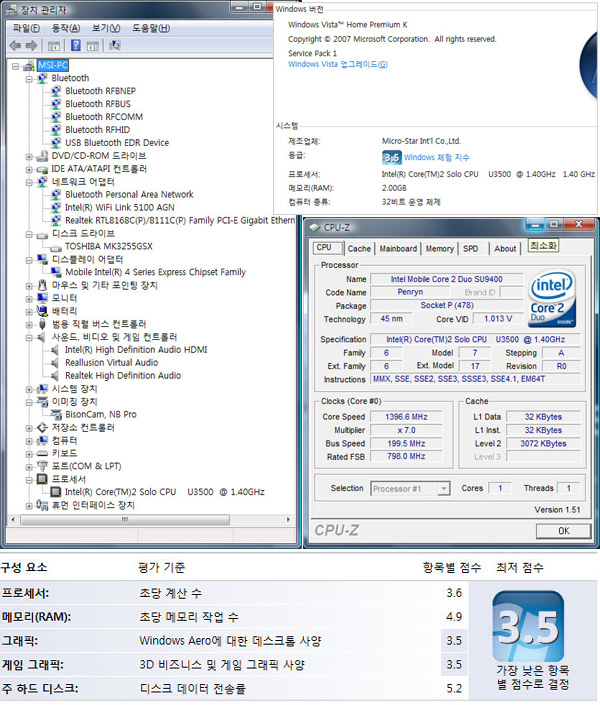Open the Windows 체험 지수 link
The image size is (600, 705).
pyautogui.click(x=436, y=157)
